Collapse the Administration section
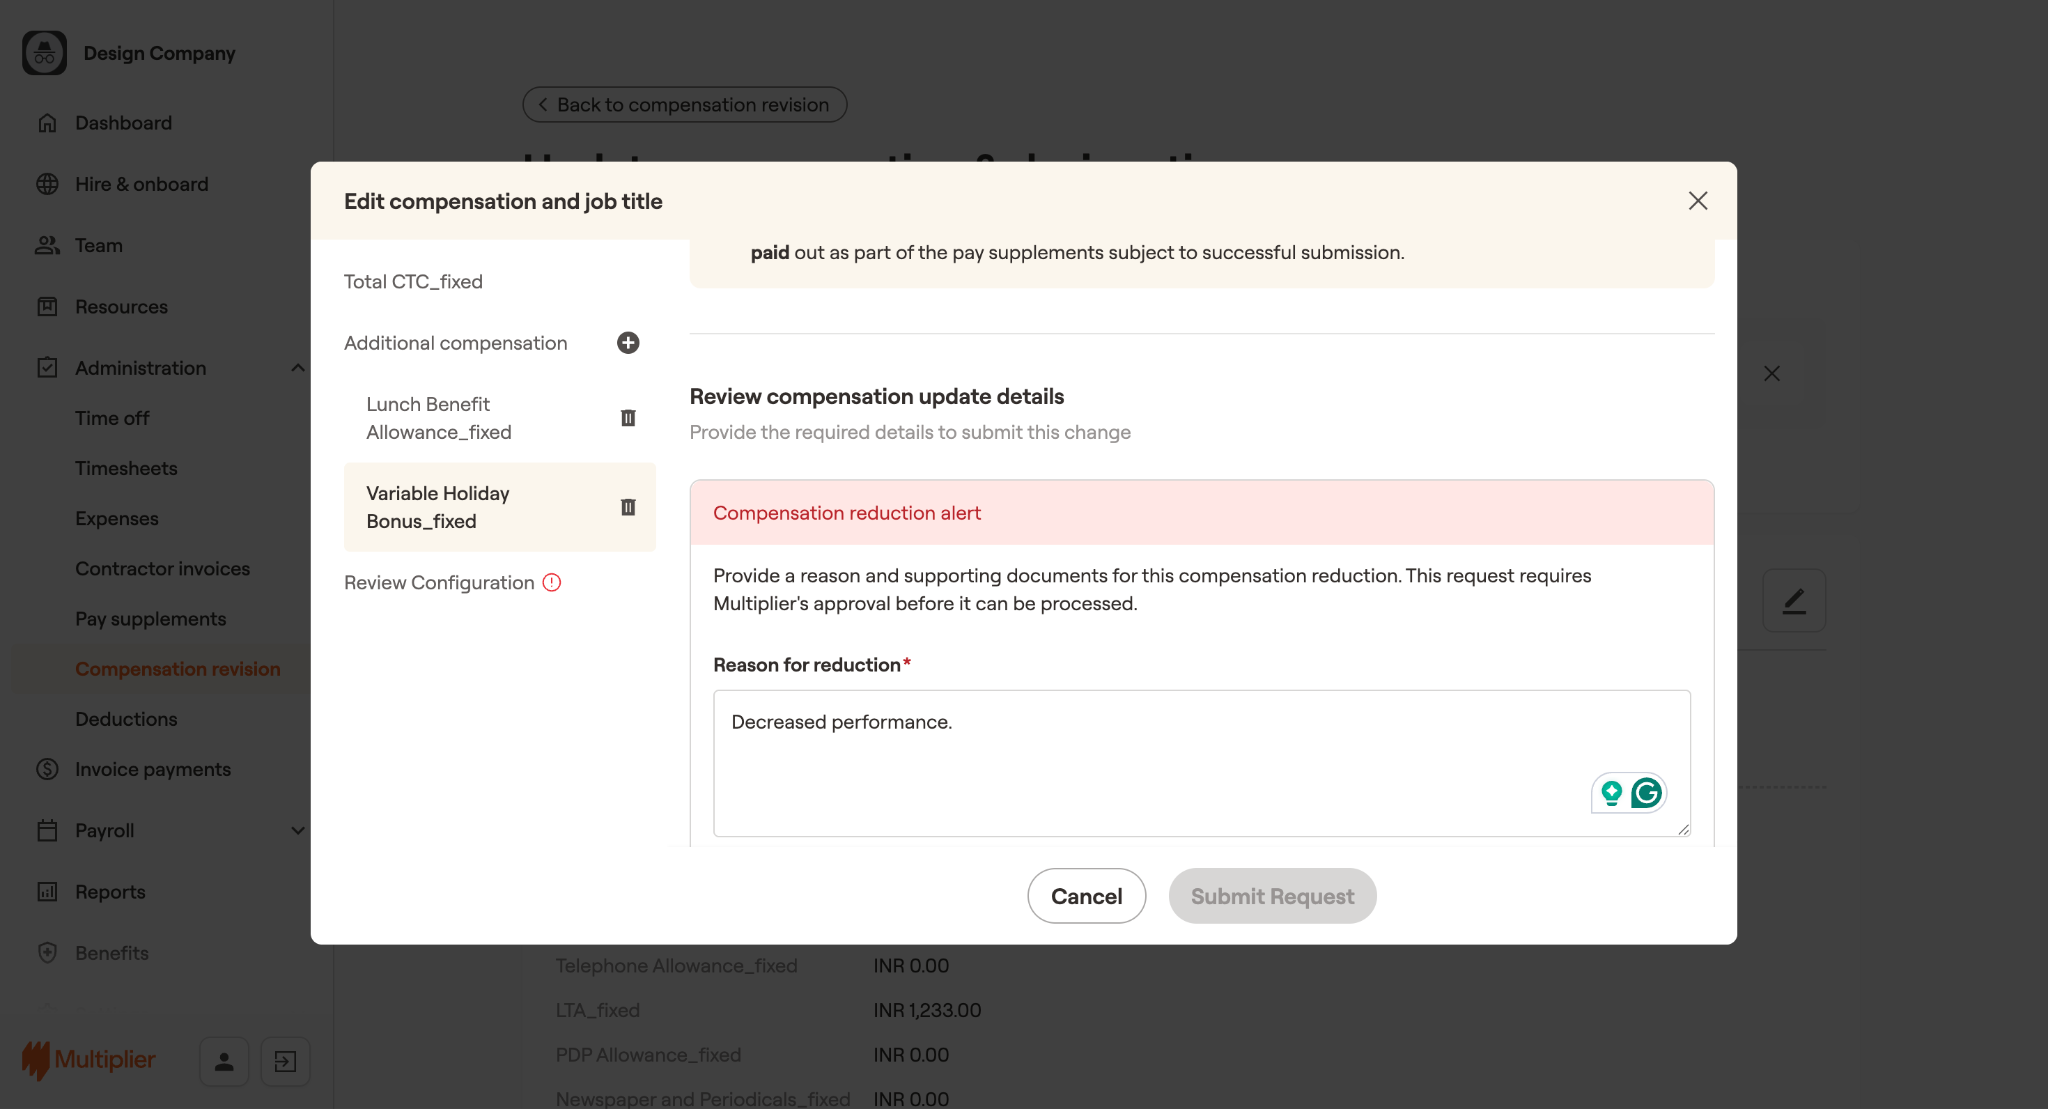The height and width of the screenshot is (1109, 2048). [297, 368]
